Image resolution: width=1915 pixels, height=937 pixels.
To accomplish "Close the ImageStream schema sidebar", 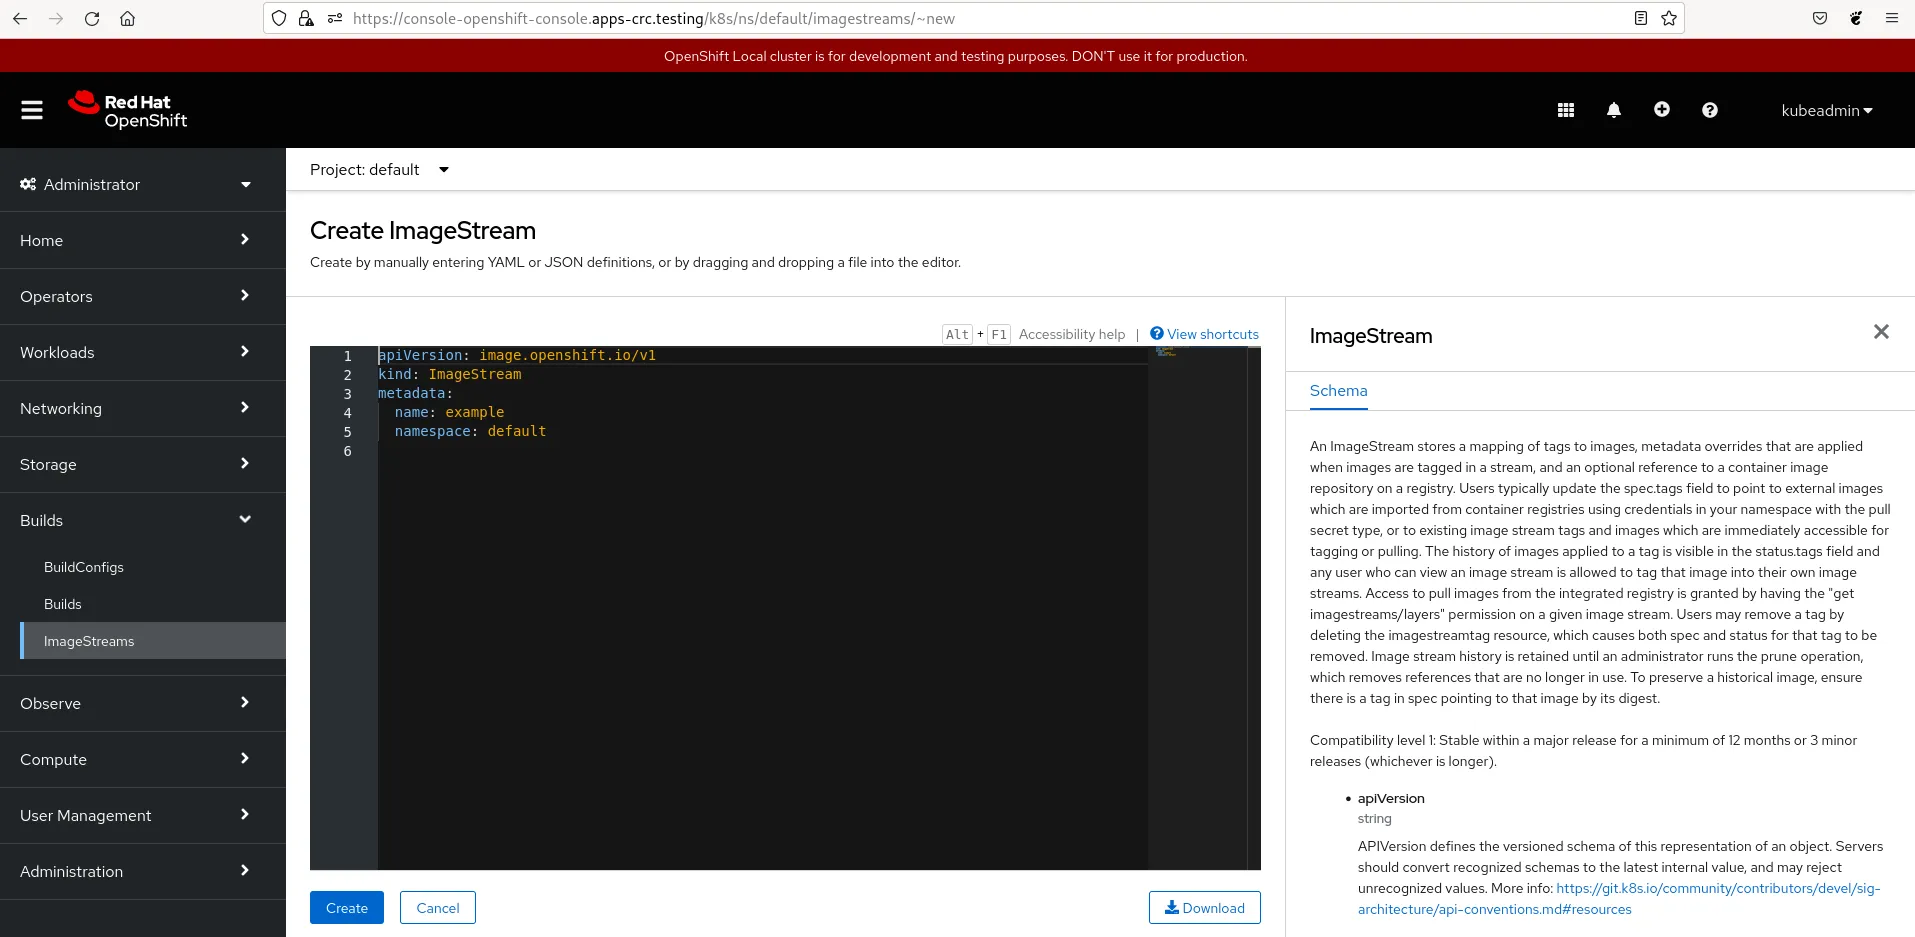I will pos(1881,332).
